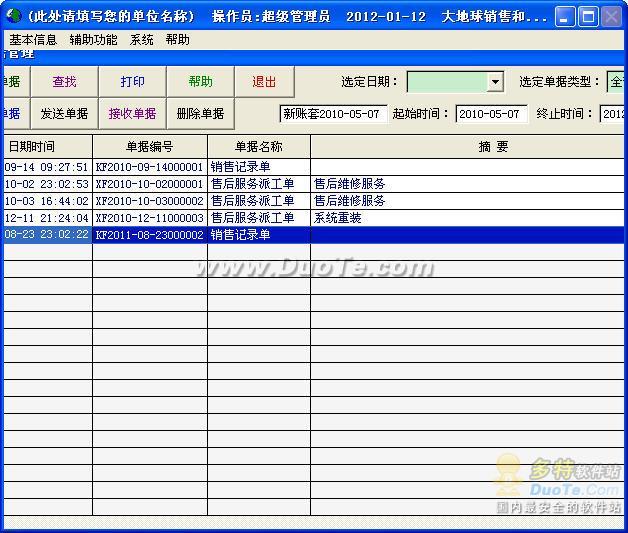628x533 pixels.
Task: Click the 终止时间 date field
Action: coord(612,114)
